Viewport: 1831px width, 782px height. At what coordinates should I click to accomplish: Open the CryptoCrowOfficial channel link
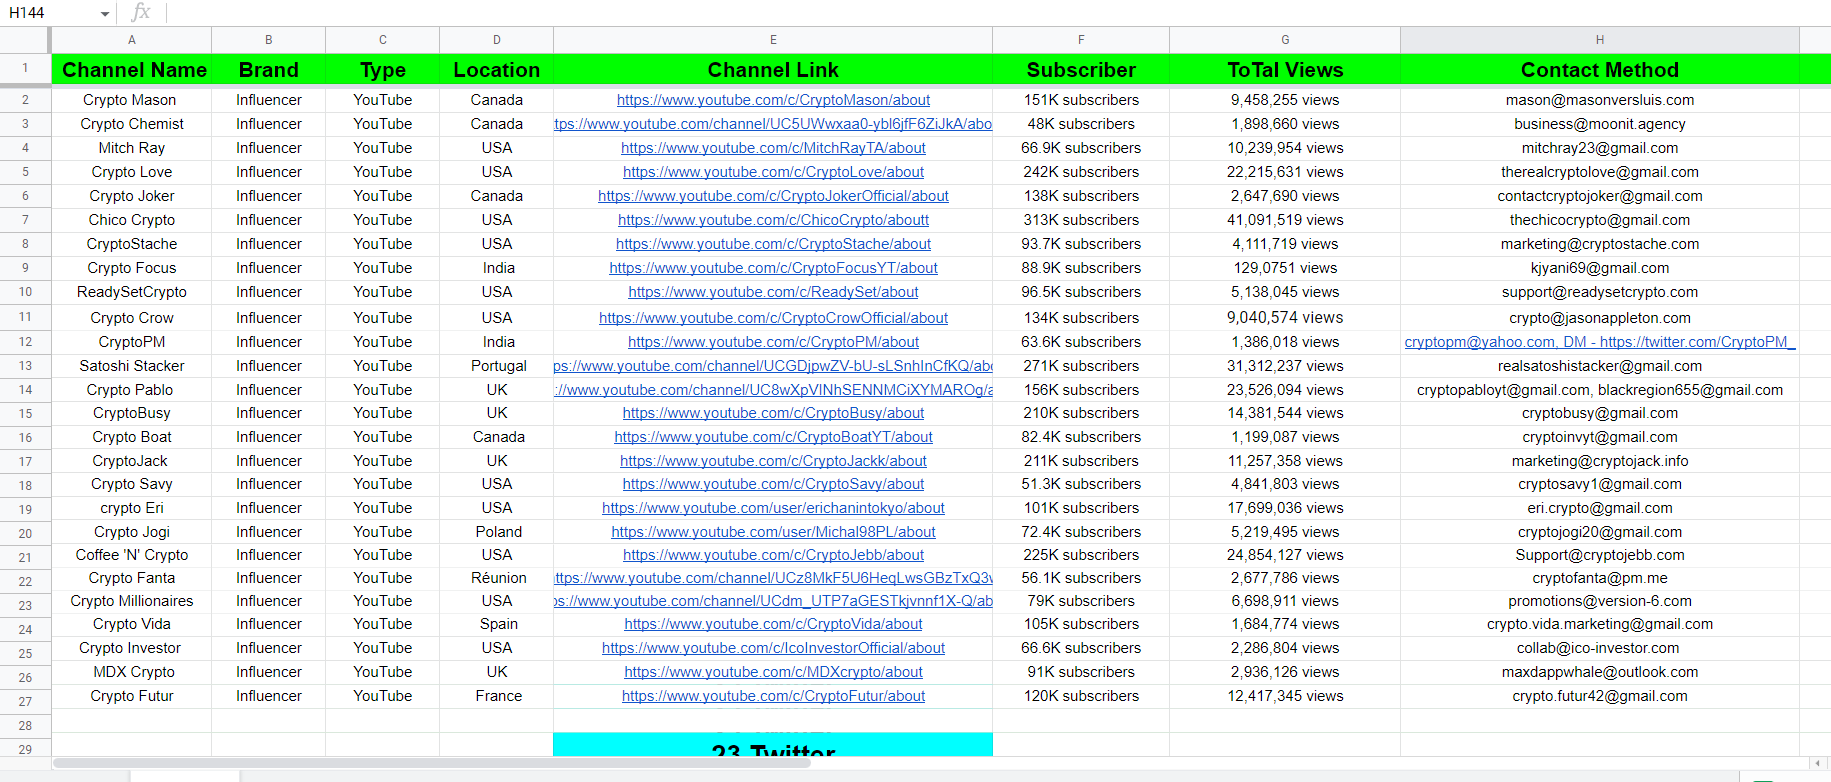click(773, 318)
